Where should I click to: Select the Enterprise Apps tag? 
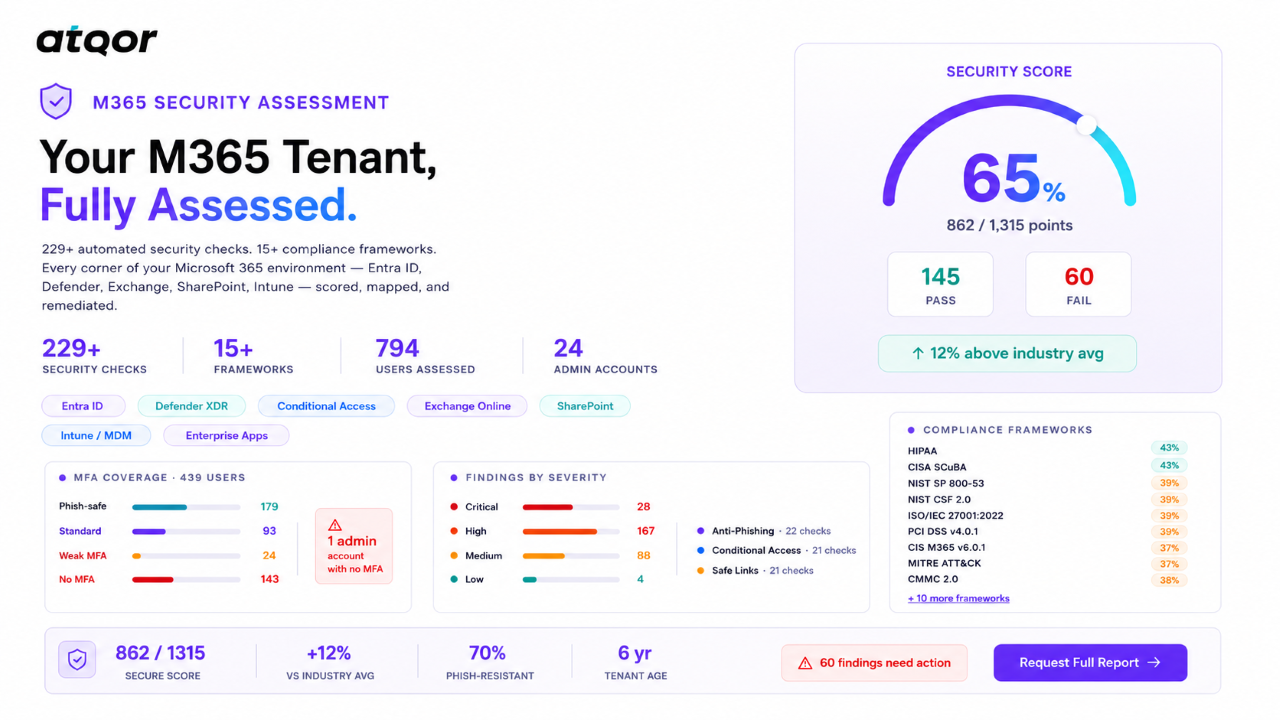click(226, 436)
